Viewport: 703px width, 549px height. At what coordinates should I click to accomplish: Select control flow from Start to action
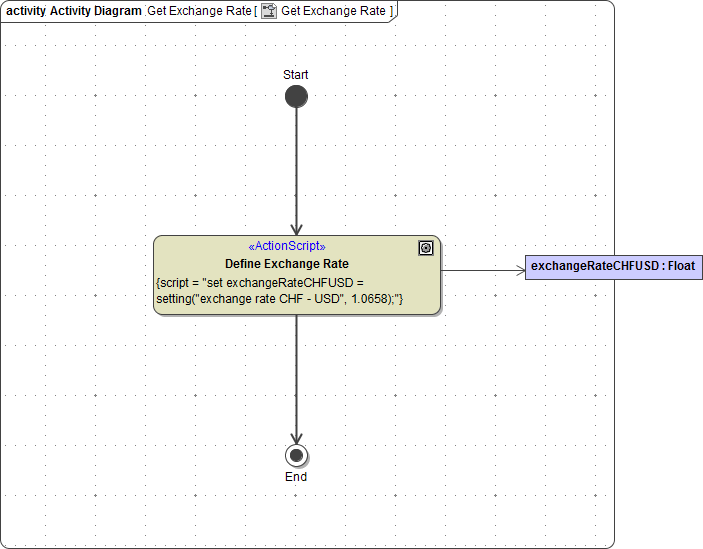pos(296,165)
